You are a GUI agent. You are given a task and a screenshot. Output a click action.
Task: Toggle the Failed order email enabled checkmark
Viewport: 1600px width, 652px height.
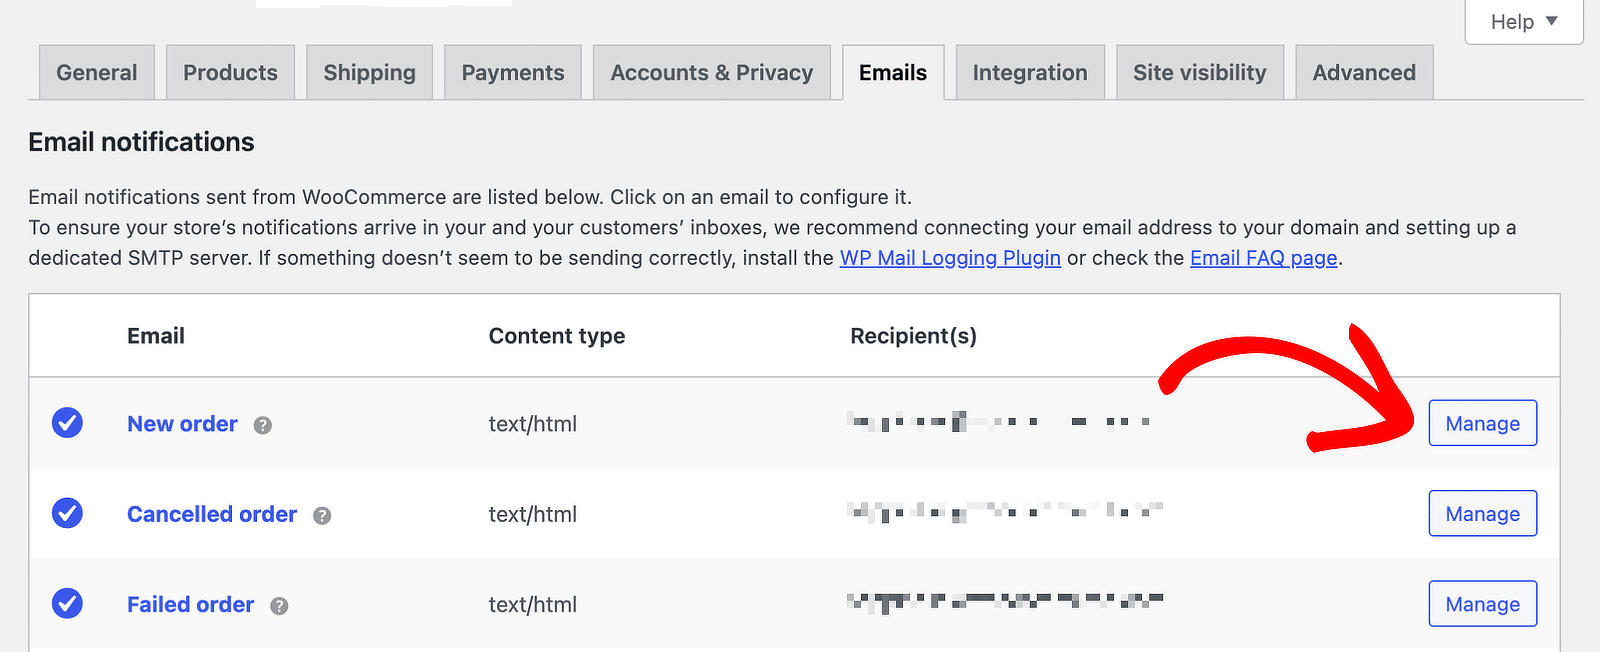click(x=67, y=604)
